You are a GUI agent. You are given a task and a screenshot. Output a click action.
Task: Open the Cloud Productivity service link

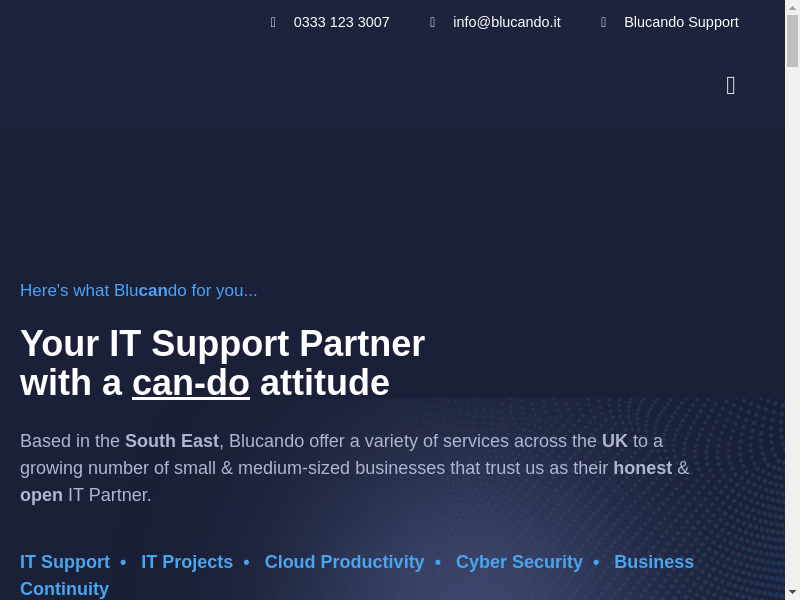point(344,562)
